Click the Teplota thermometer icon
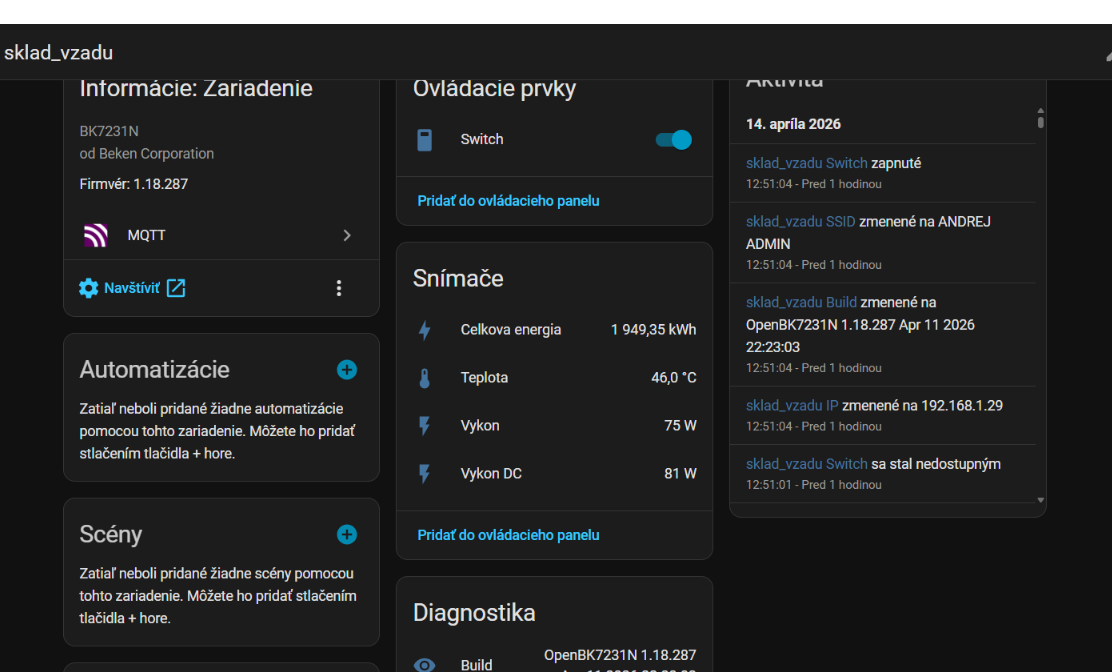This screenshot has width=1112, height=672. coord(424,378)
